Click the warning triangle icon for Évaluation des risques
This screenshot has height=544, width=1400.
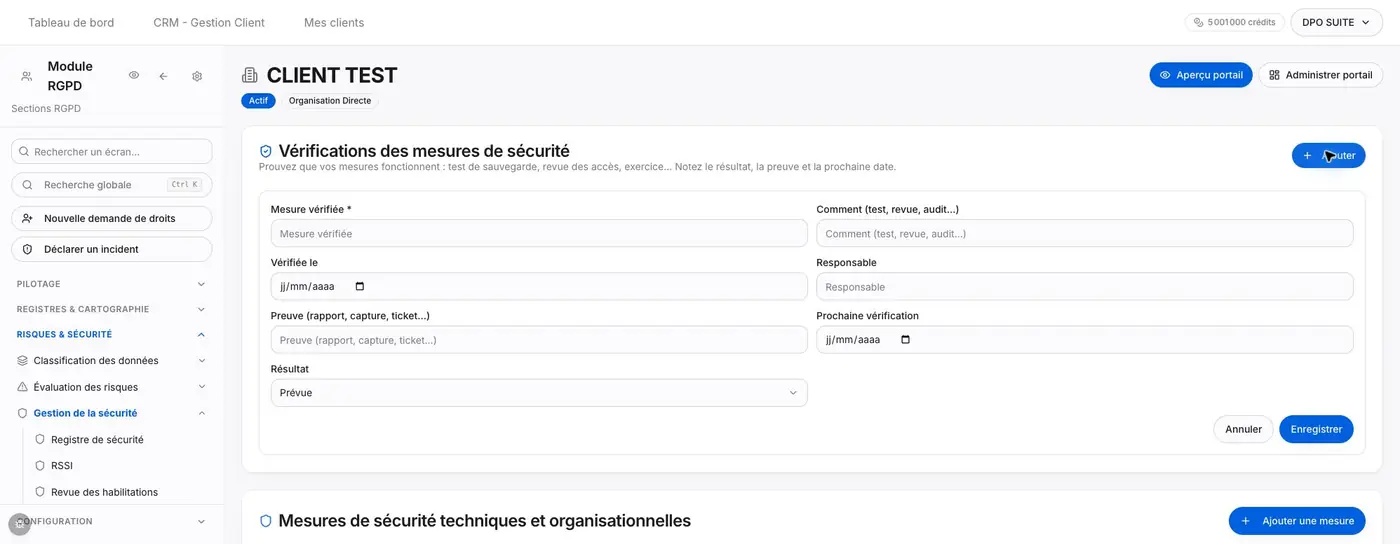click(23, 387)
